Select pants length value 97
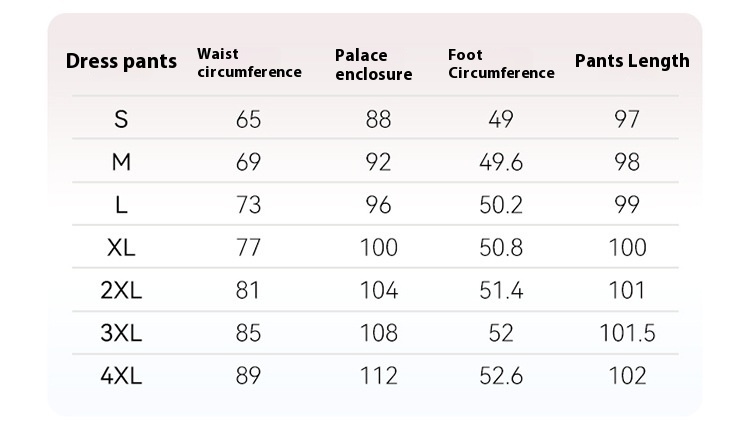This screenshot has width=750, height=442. click(x=627, y=120)
